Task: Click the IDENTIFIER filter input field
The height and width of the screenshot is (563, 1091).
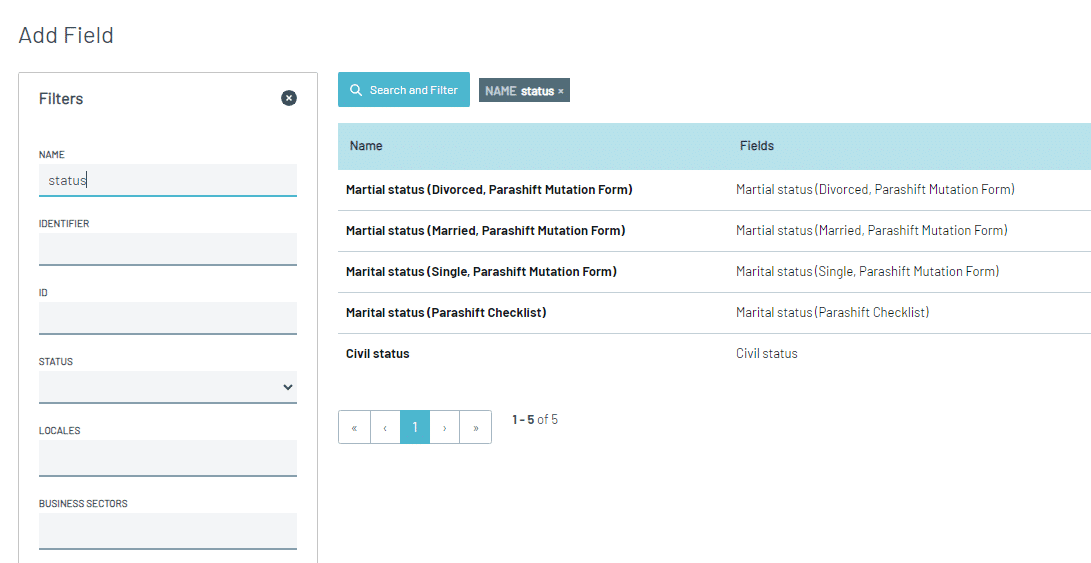Action: pyautogui.click(x=168, y=249)
